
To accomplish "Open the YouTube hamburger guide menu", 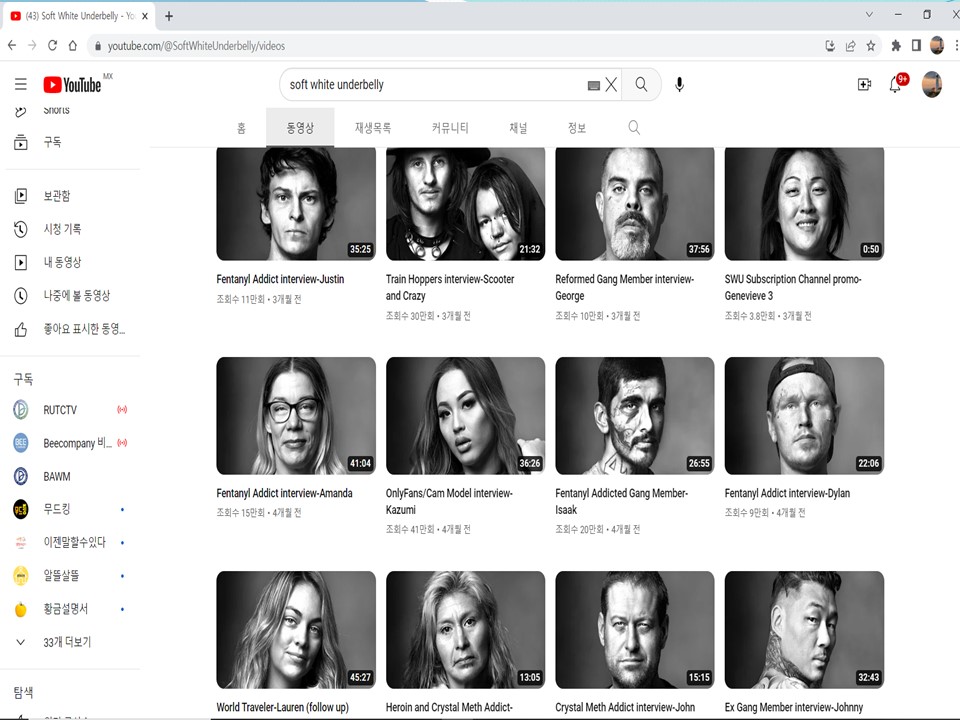I will click(x=20, y=85).
